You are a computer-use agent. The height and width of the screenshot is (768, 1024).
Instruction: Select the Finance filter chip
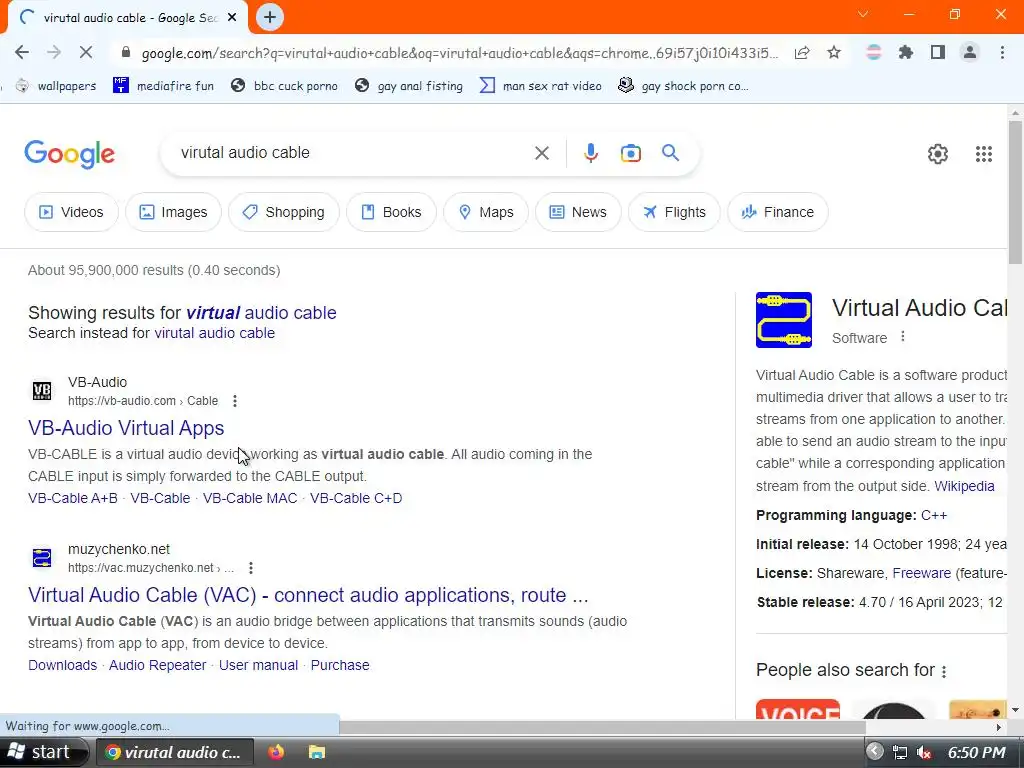pyautogui.click(x=777, y=212)
